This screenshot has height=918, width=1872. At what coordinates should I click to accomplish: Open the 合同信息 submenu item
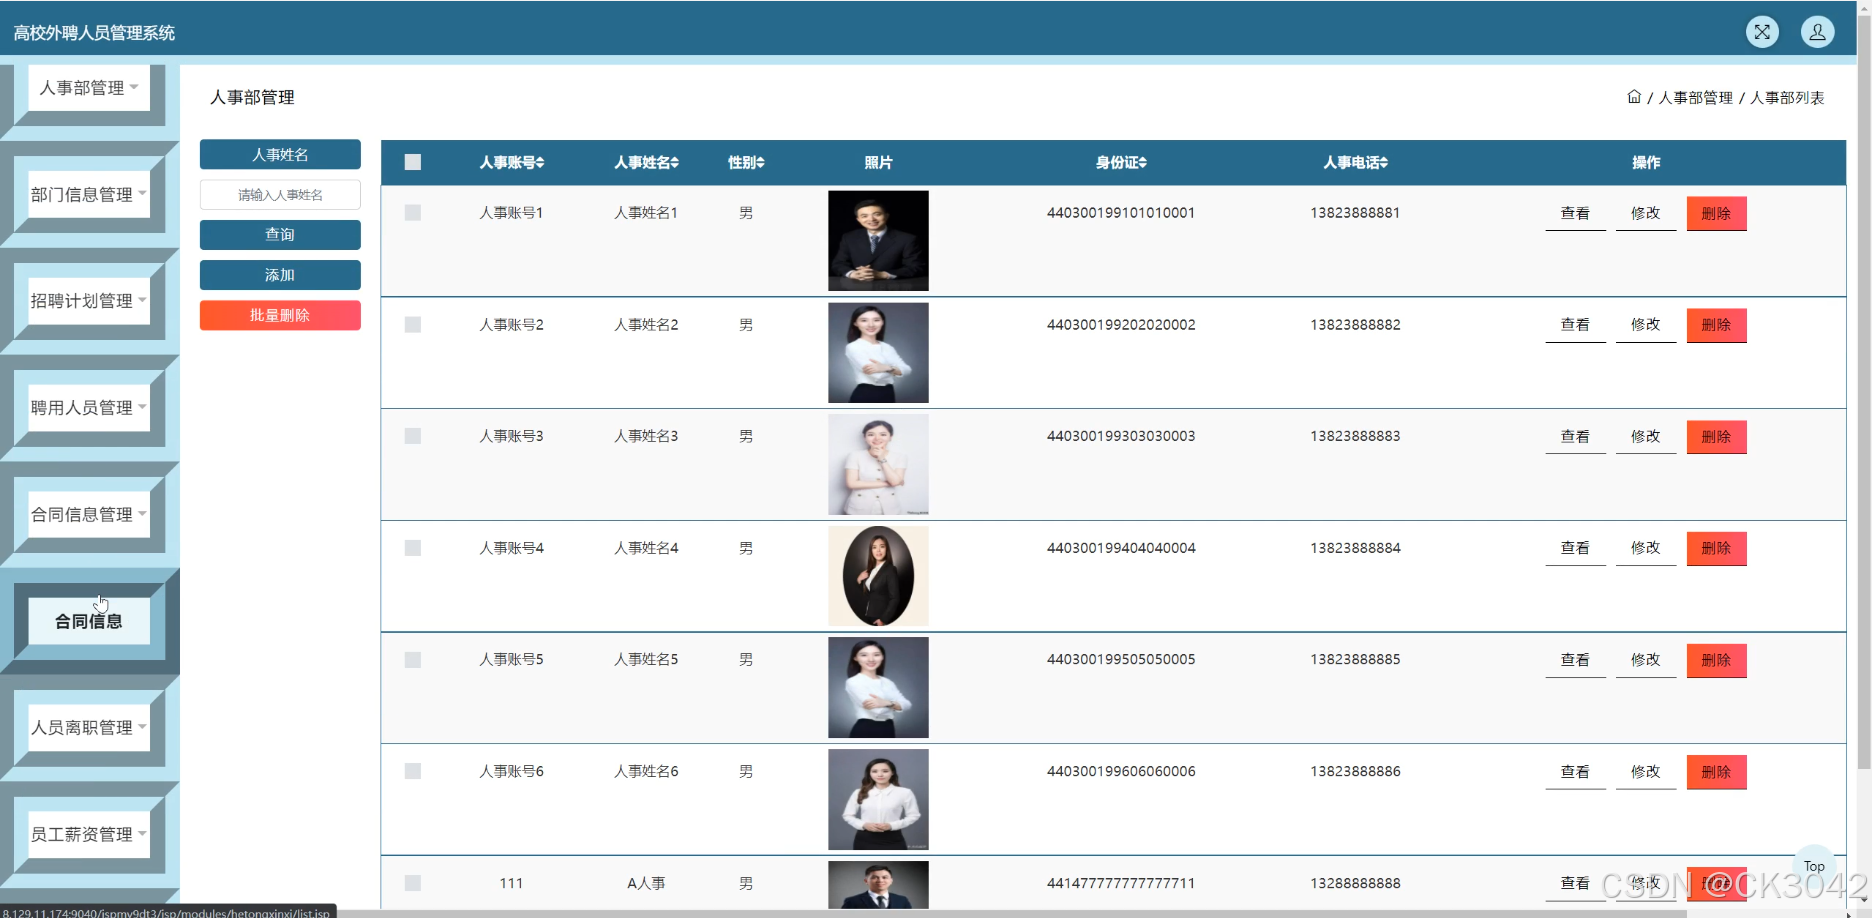click(x=89, y=621)
